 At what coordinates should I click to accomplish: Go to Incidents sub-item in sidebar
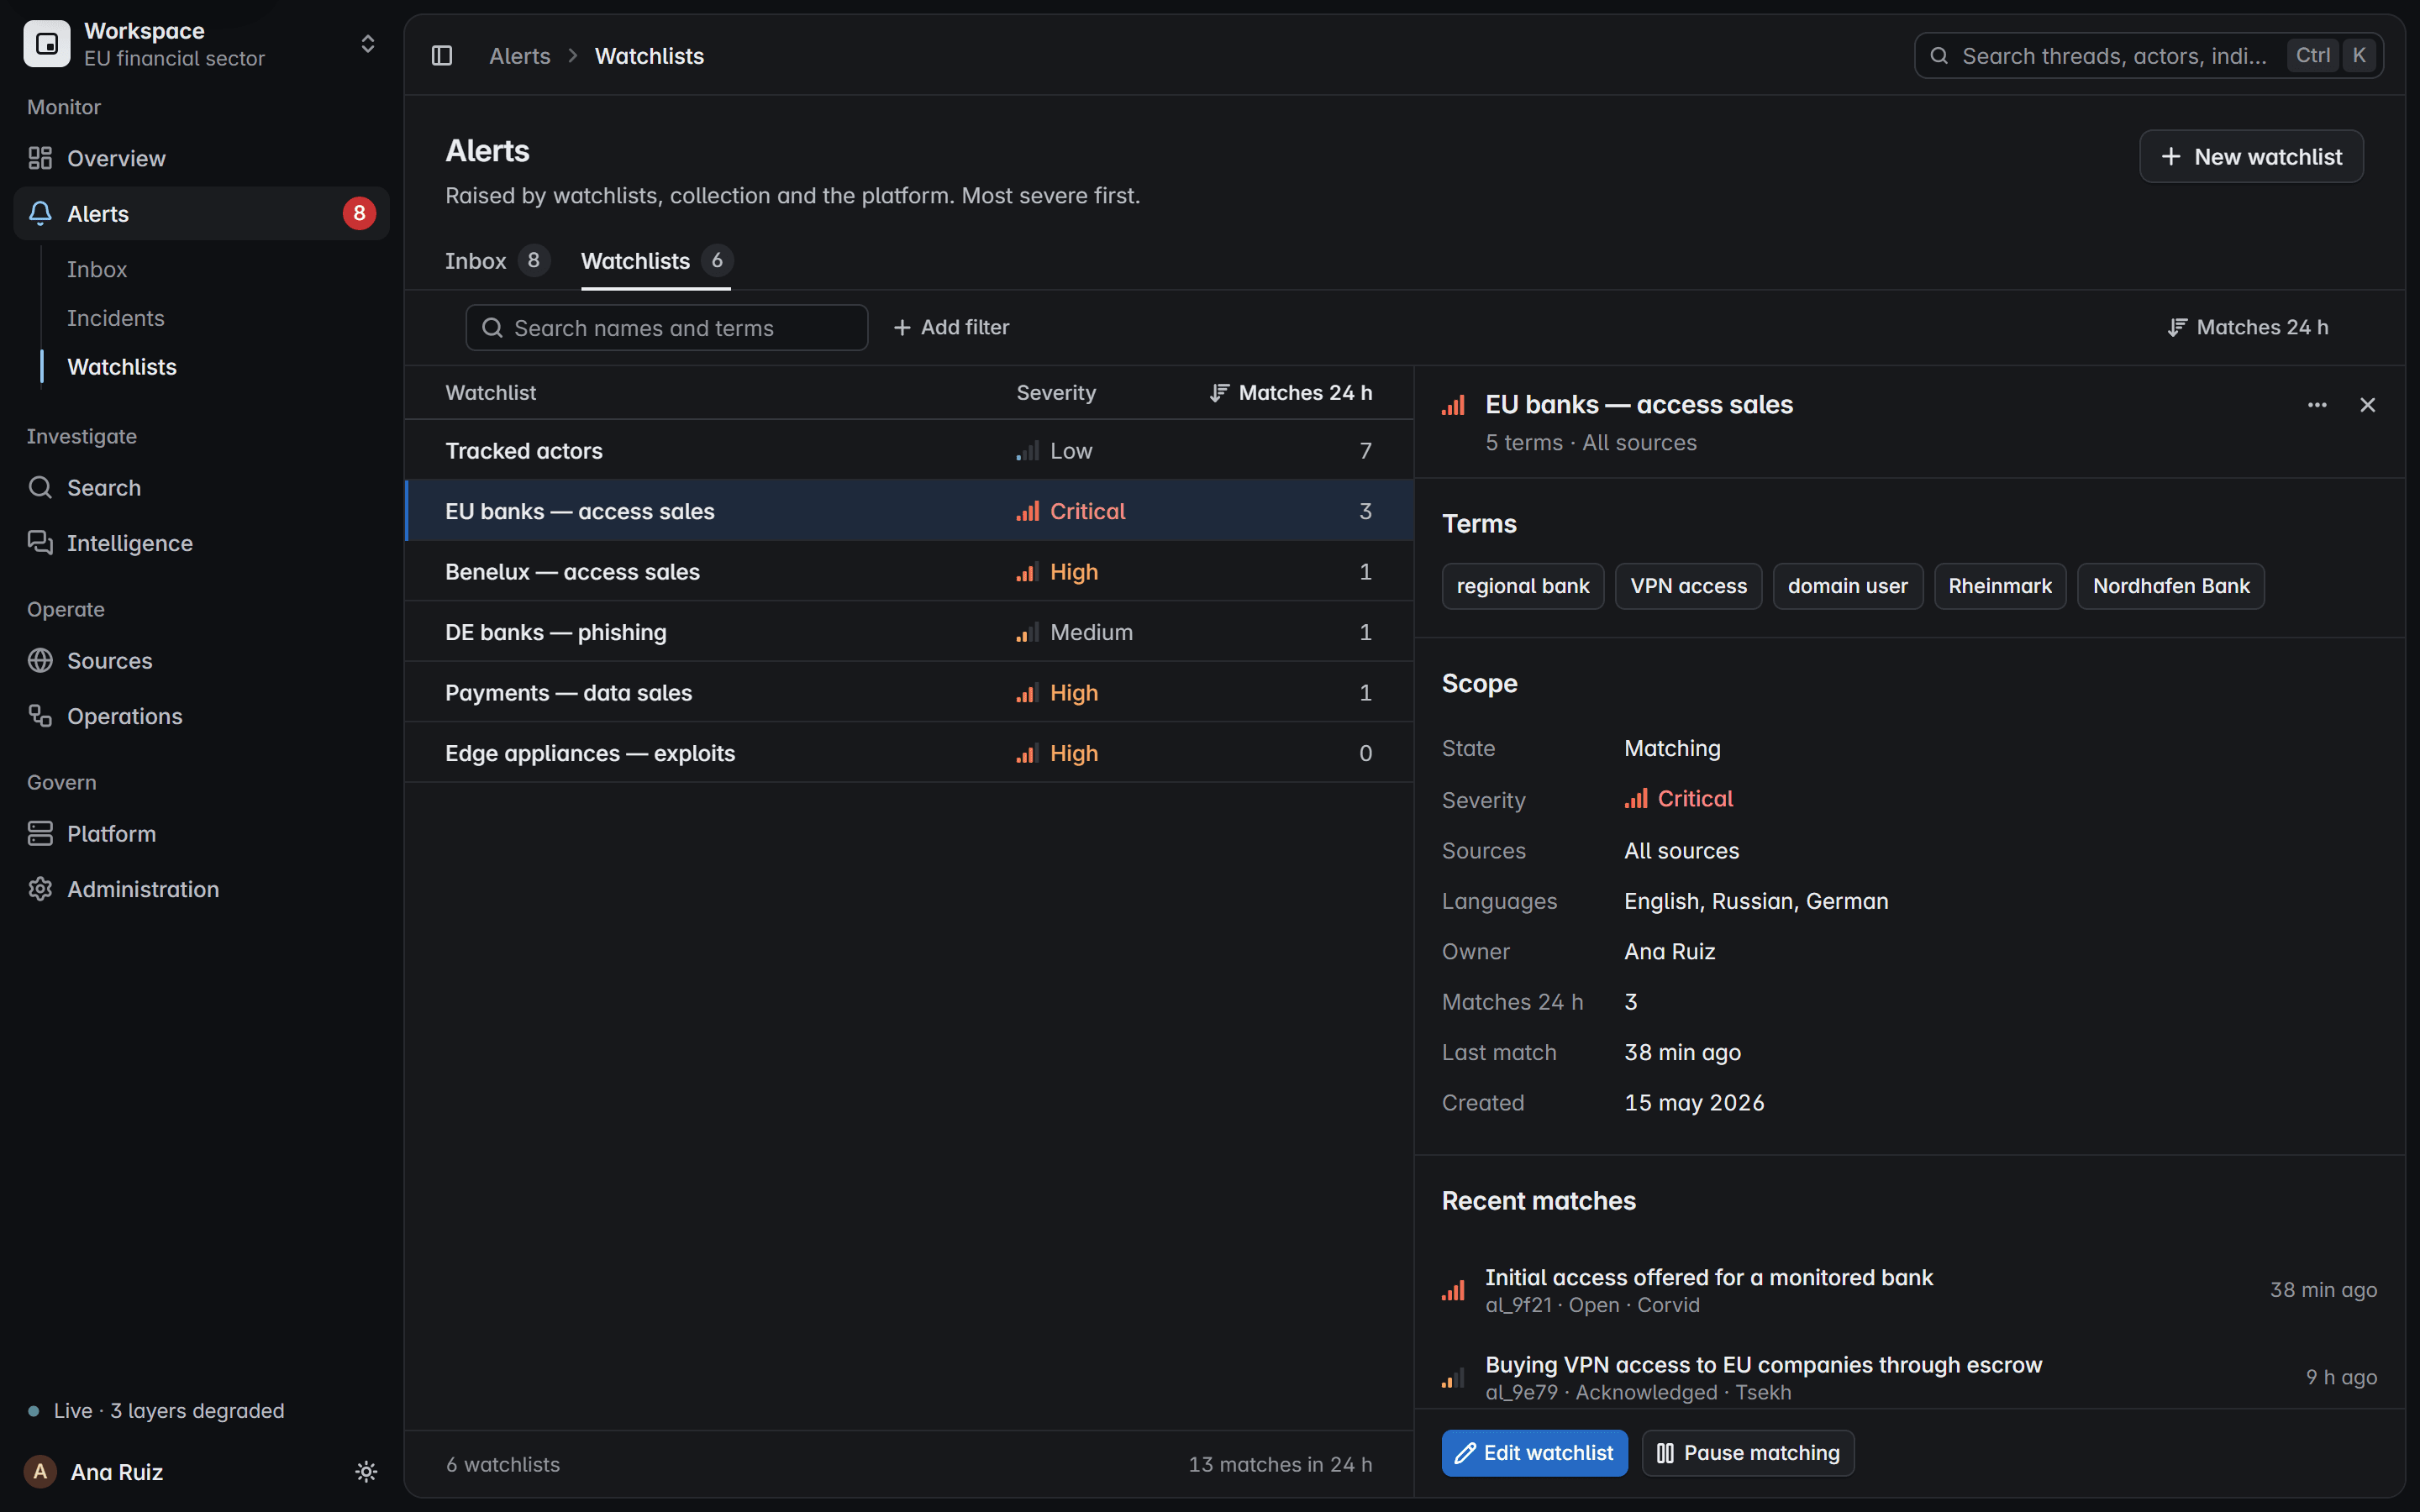116,318
